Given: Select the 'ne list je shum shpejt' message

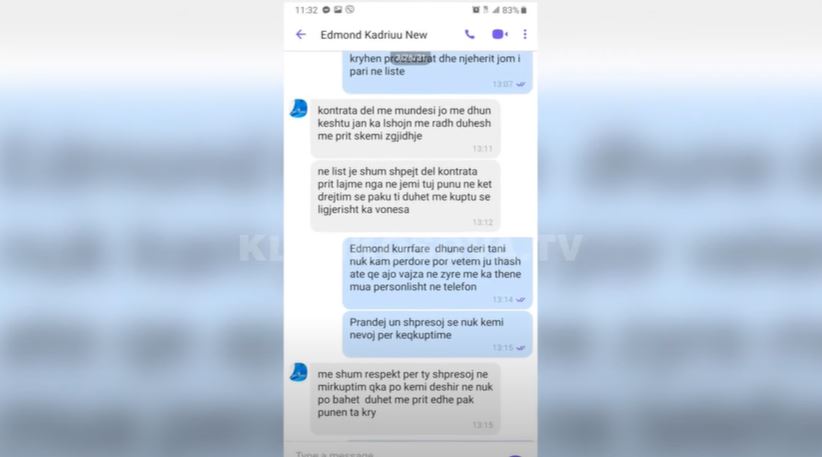Looking at the screenshot, I should click(405, 195).
